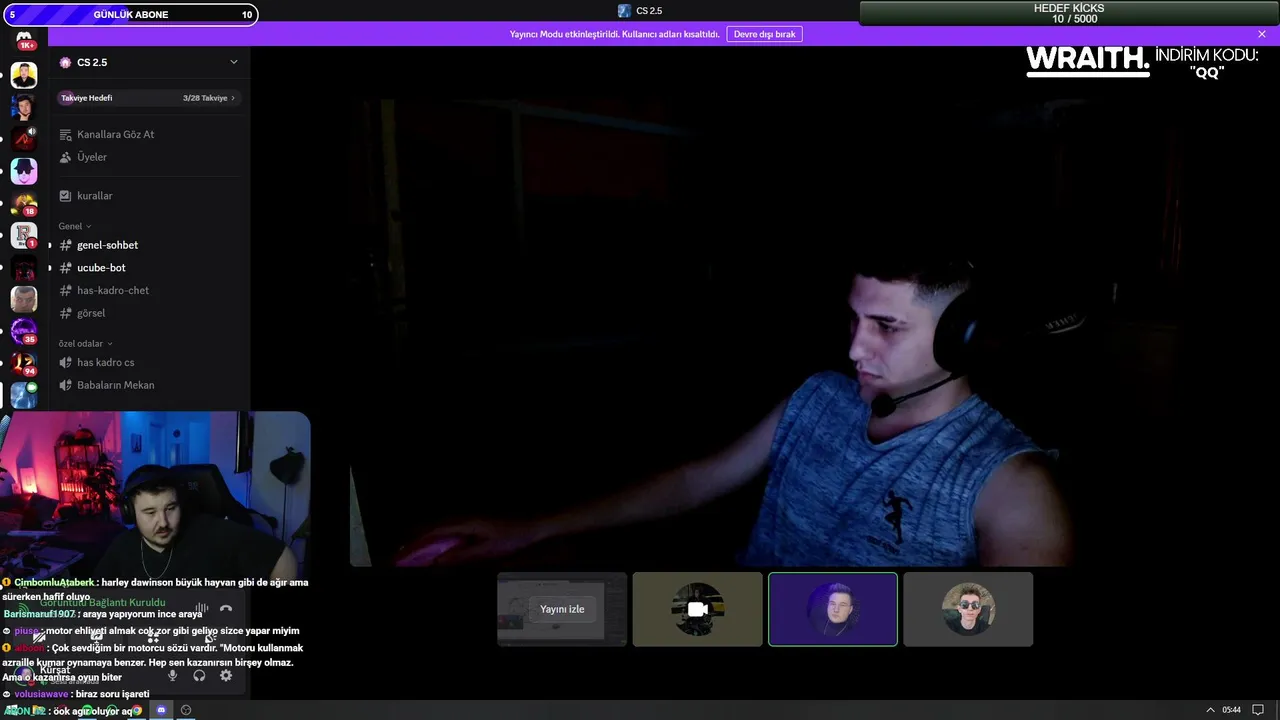Select the server icon with badge 35

coord(24,331)
